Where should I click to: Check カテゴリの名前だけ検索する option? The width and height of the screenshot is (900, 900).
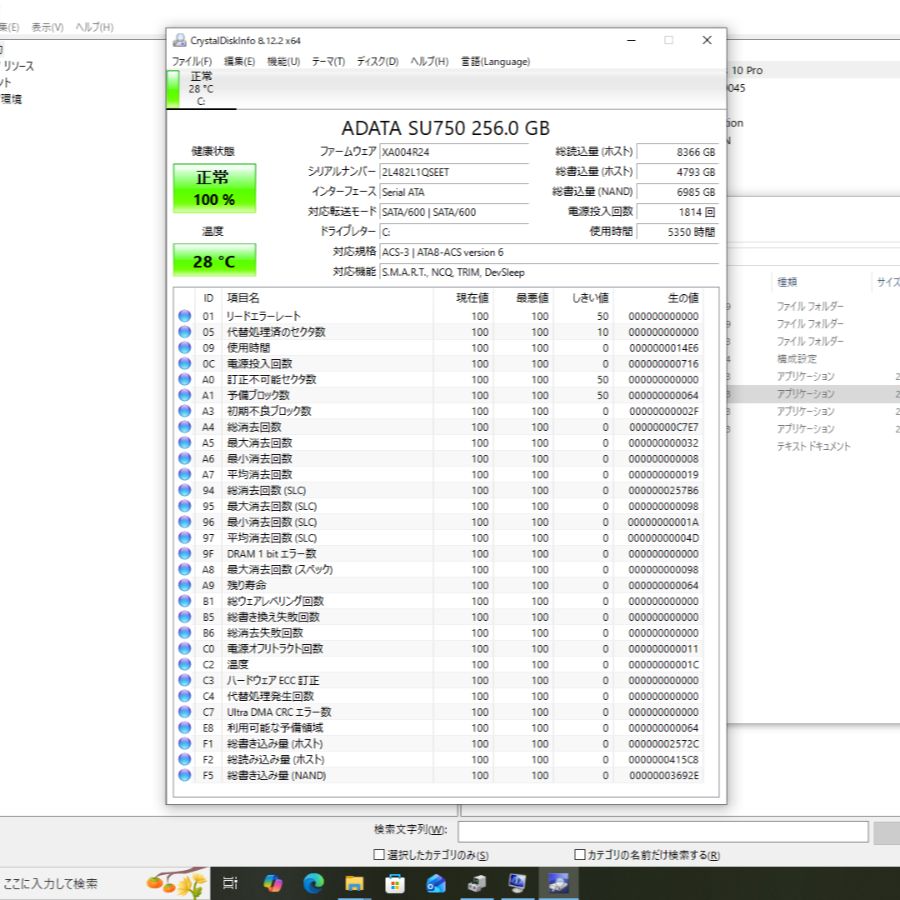pyautogui.click(x=580, y=855)
